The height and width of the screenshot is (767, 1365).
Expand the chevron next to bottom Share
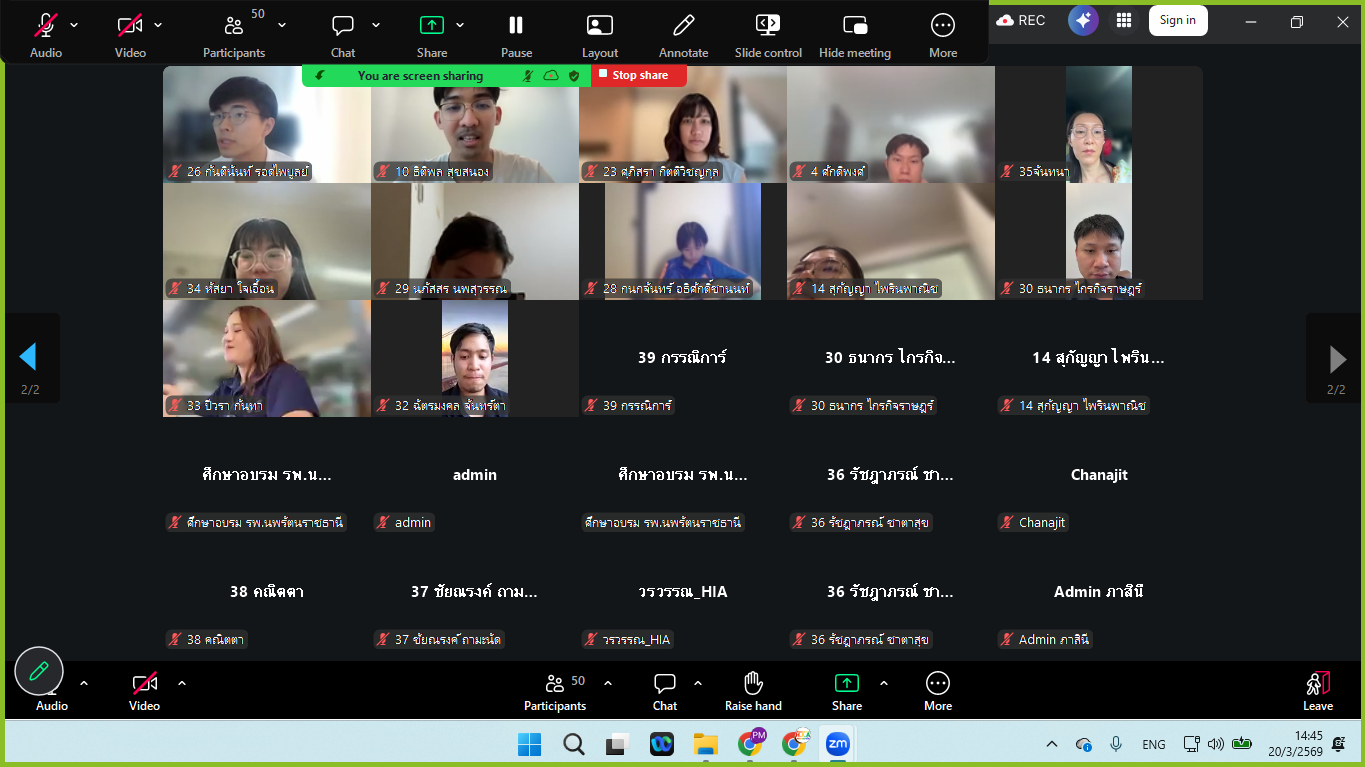(x=884, y=684)
